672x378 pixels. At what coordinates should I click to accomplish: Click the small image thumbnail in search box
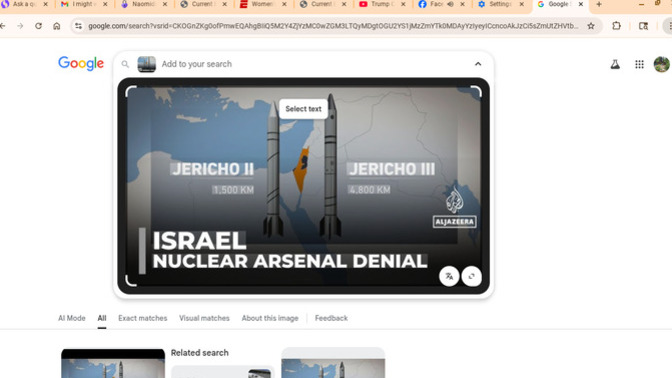(x=147, y=64)
